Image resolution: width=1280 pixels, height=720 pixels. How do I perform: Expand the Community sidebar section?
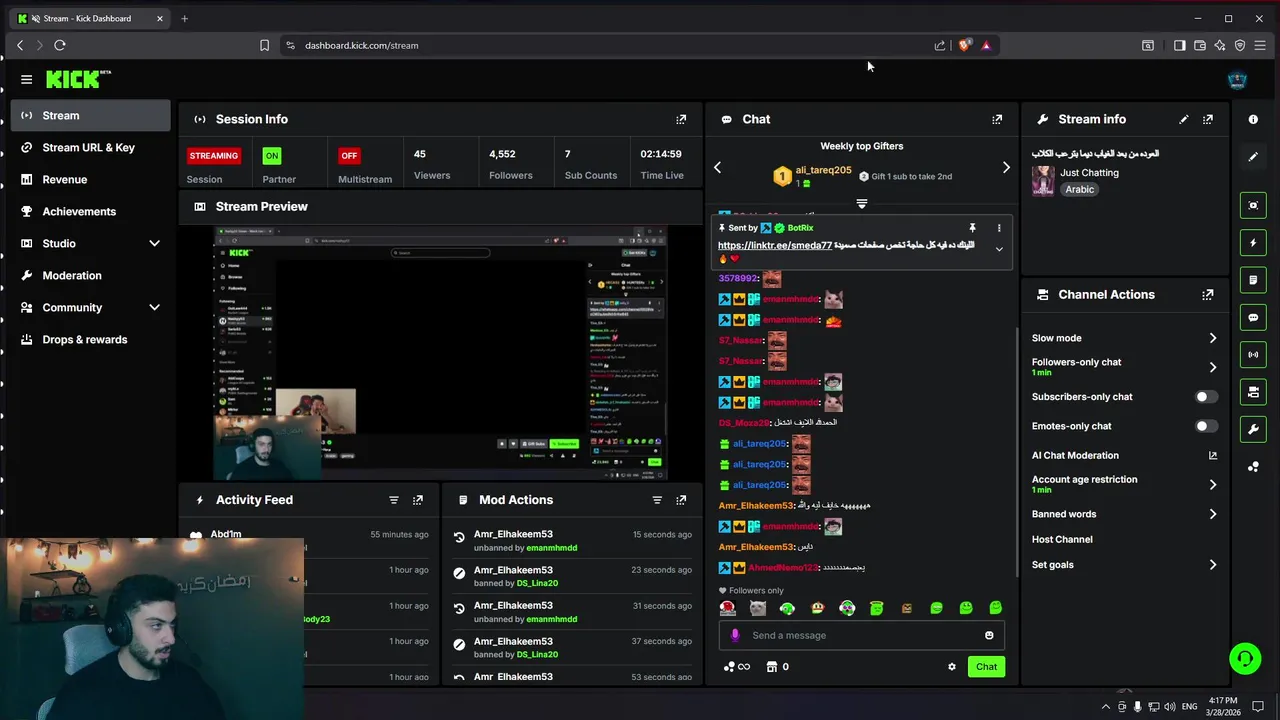pyautogui.click(x=154, y=307)
